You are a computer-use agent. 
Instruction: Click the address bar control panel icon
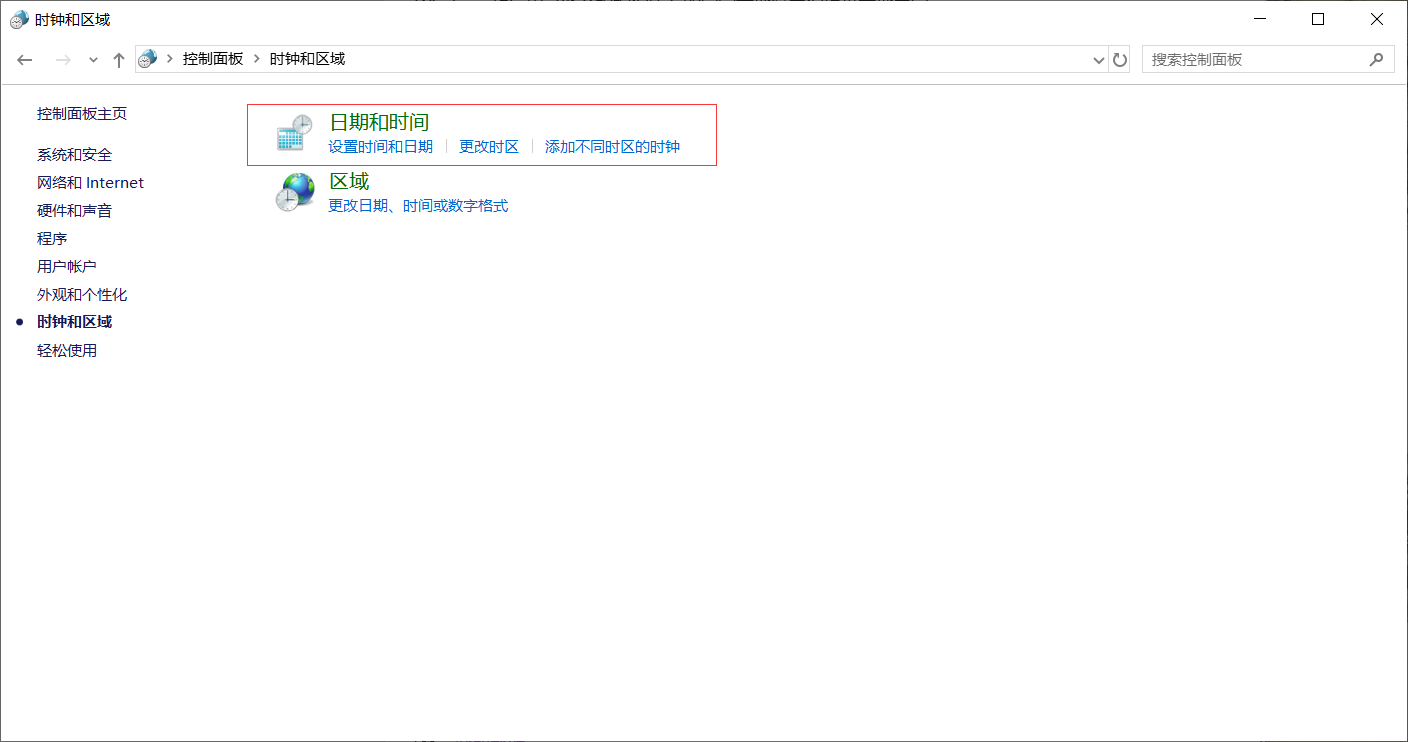pos(148,59)
